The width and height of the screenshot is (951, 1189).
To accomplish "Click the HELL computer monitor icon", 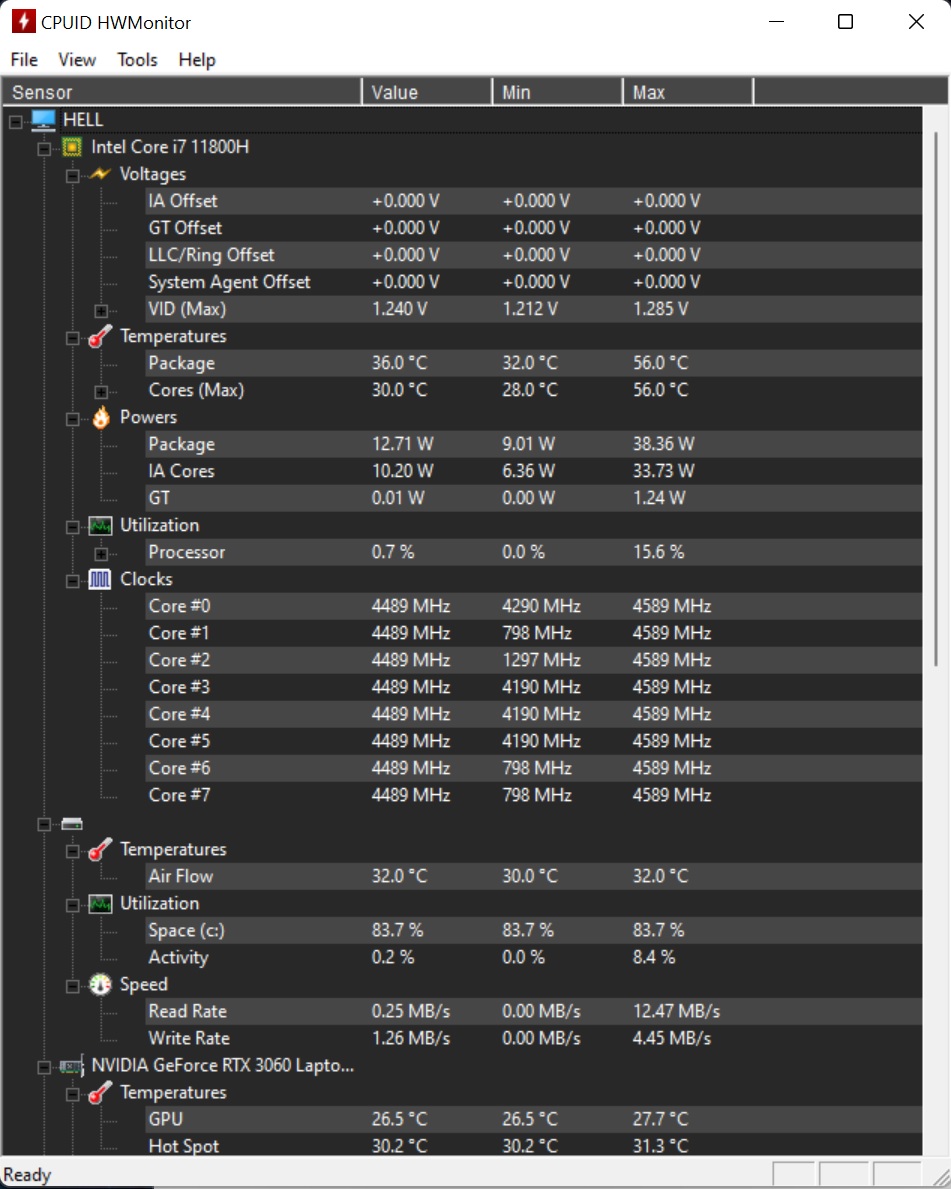I will (43, 120).
